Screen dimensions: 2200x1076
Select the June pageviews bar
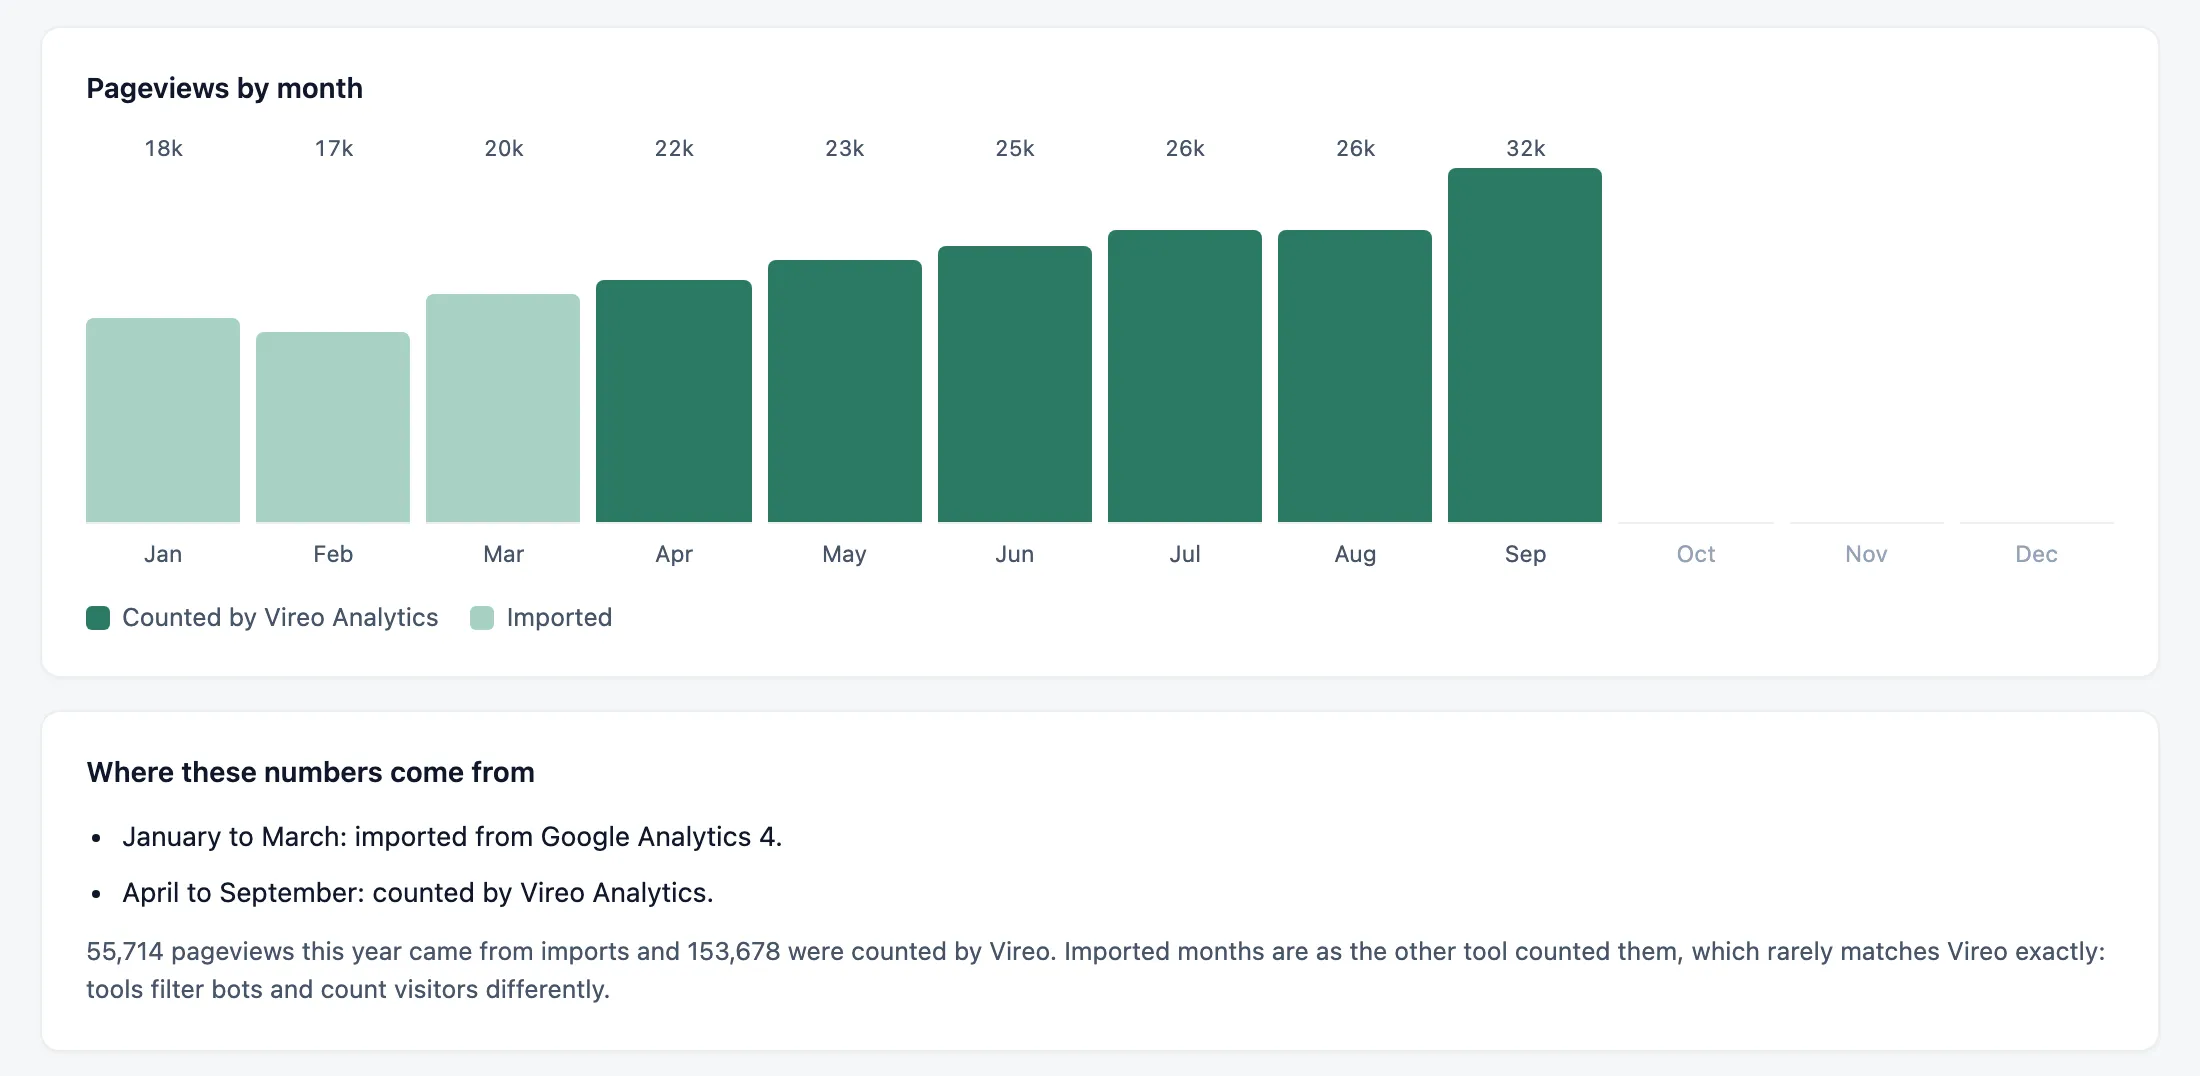click(x=1015, y=384)
